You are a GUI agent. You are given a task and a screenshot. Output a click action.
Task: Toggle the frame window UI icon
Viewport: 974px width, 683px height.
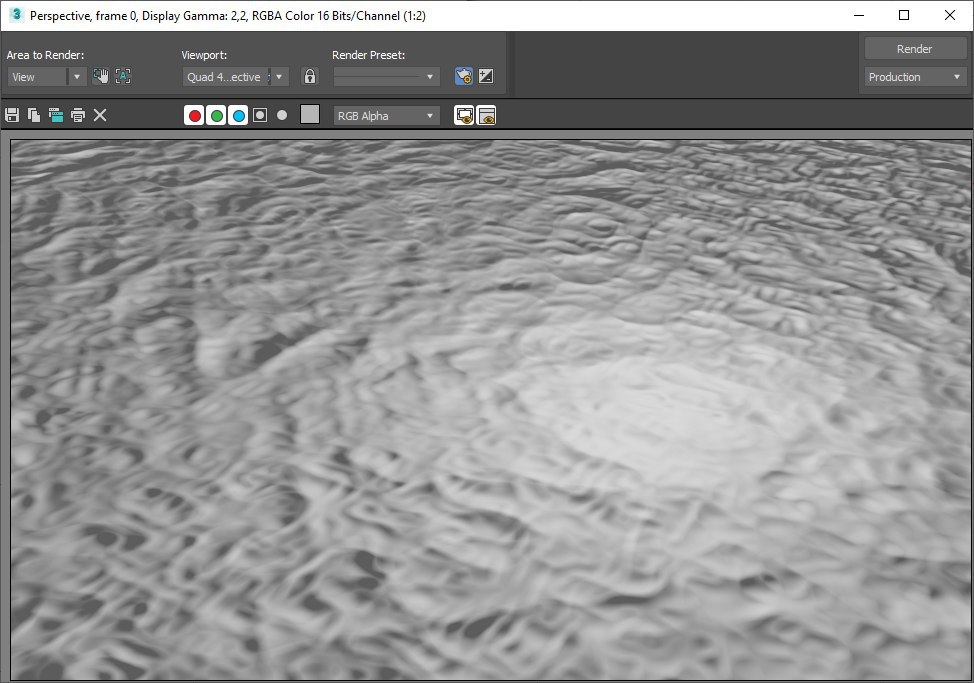pyautogui.click(x=486, y=115)
